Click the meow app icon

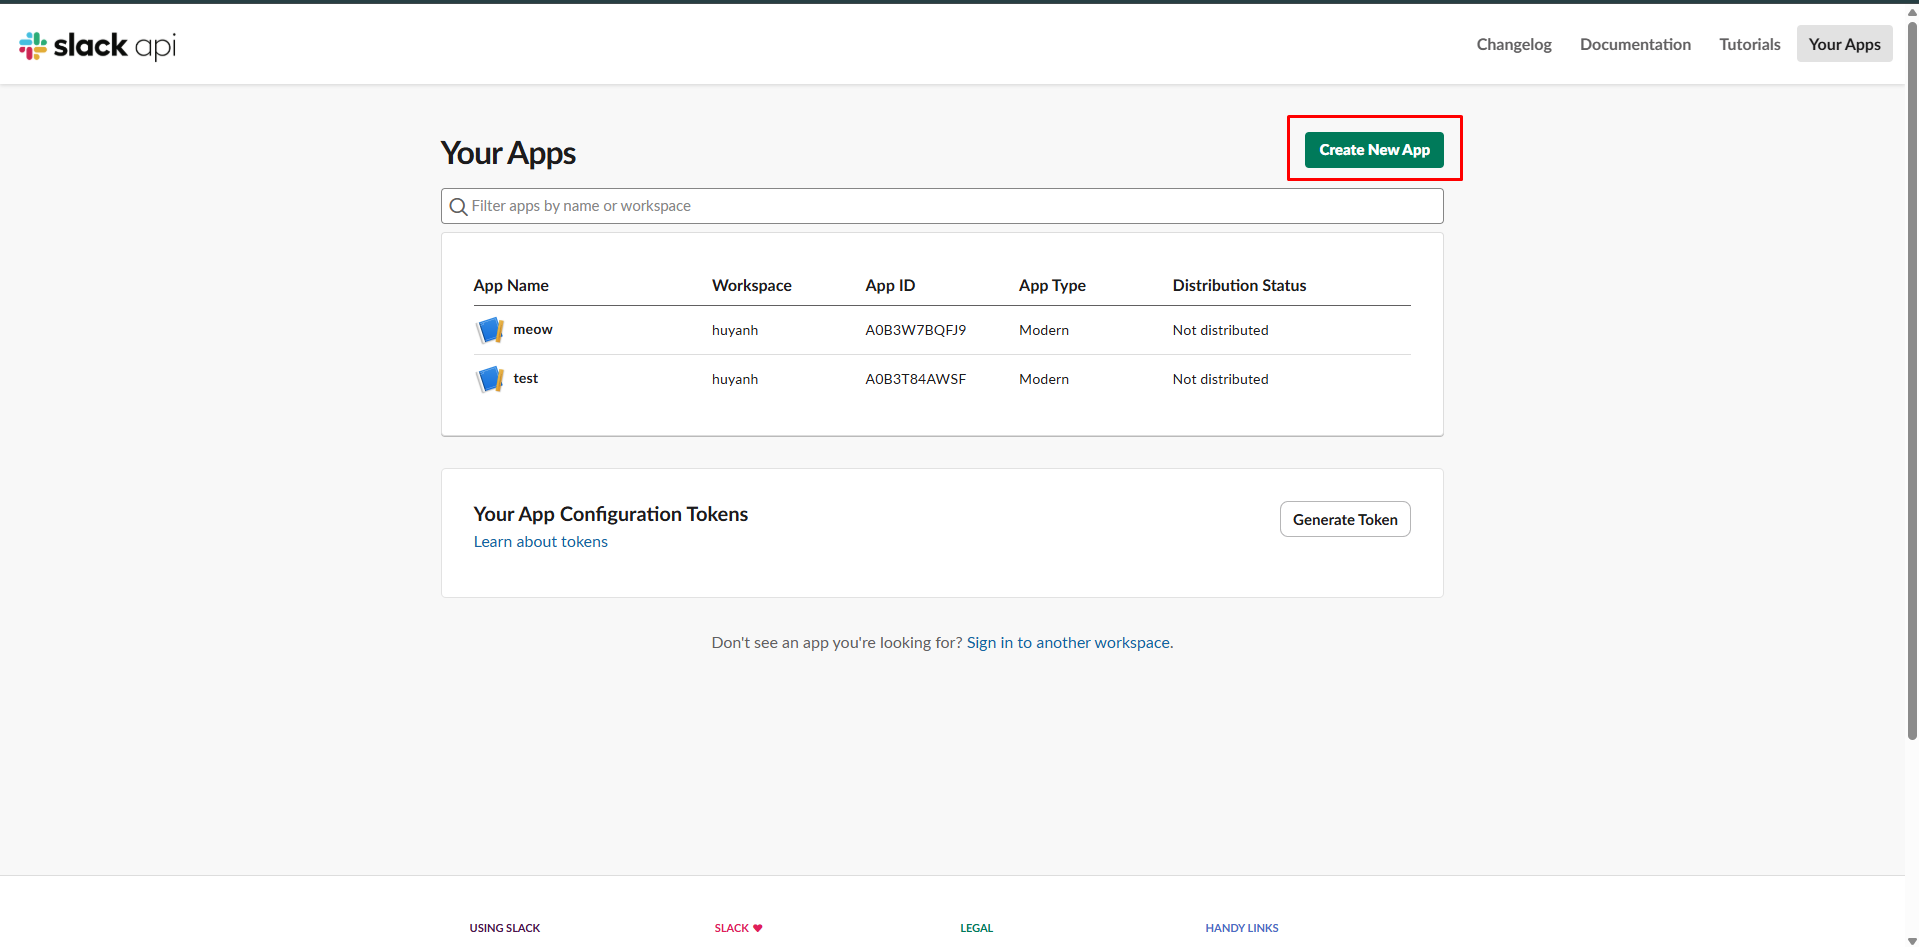coord(490,330)
